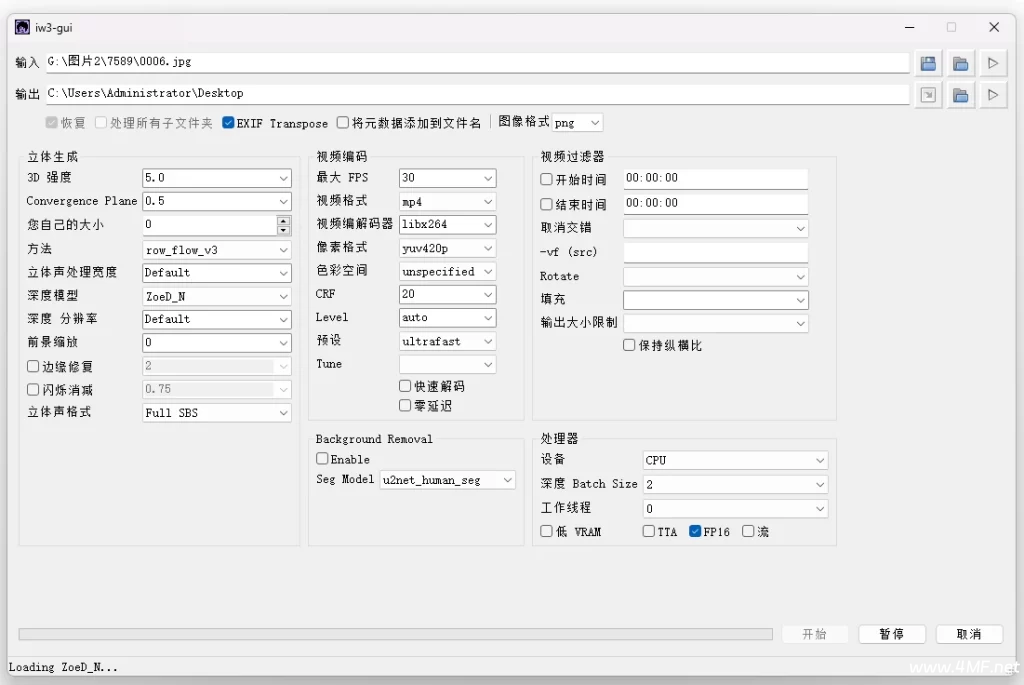1024x685 pixels.
Task: Expand the 视频编解码器 libx264 dropdown
Action: point(447,225)
